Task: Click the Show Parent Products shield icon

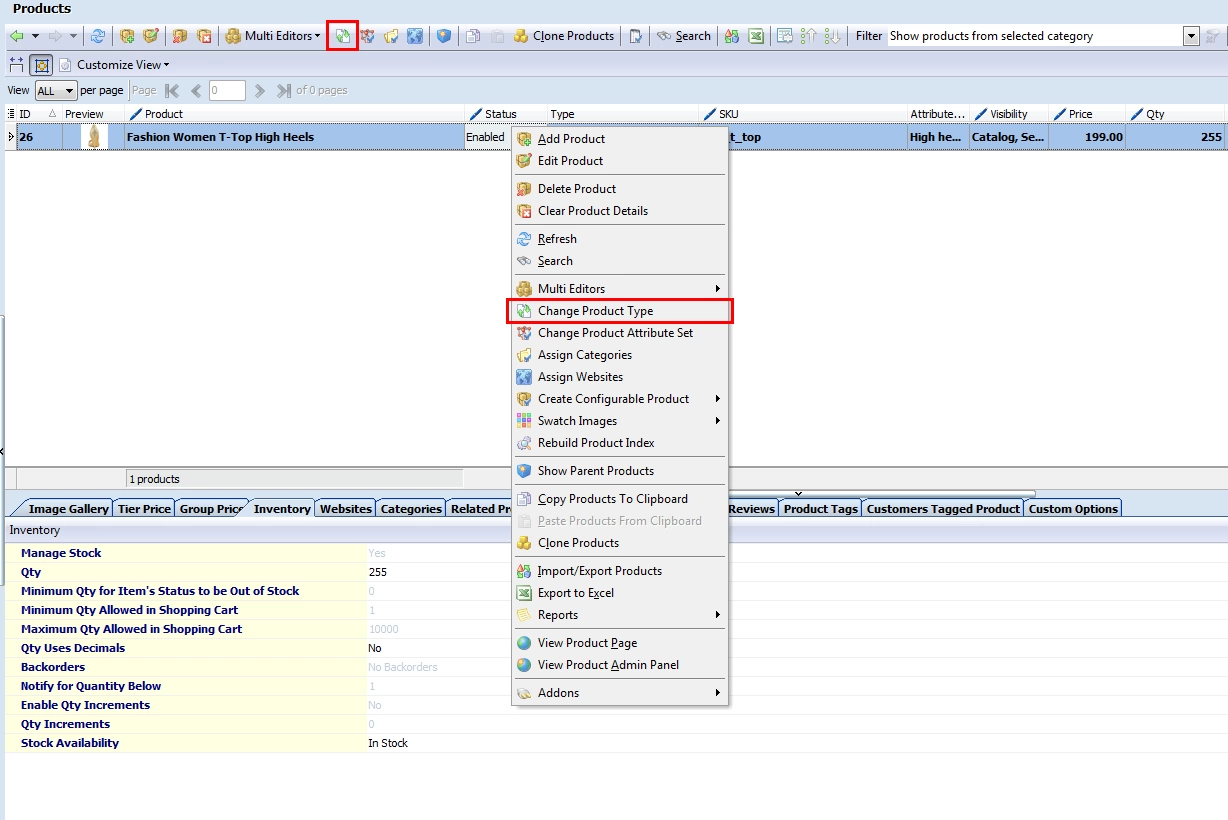Action: coord(444,36)
